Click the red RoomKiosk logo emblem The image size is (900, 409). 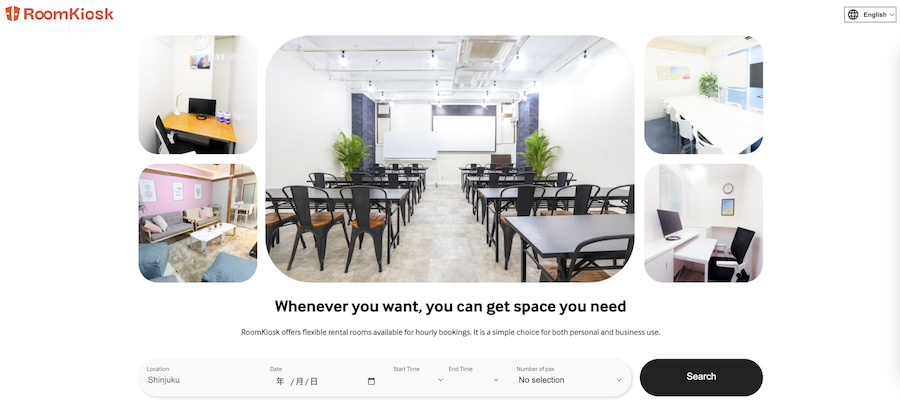point(13,14)
